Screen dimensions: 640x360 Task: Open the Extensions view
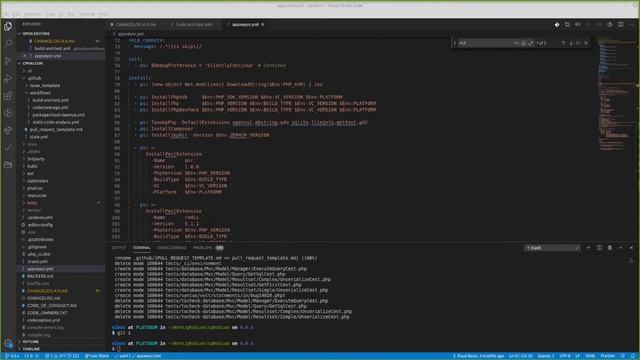tap(8, 96)
